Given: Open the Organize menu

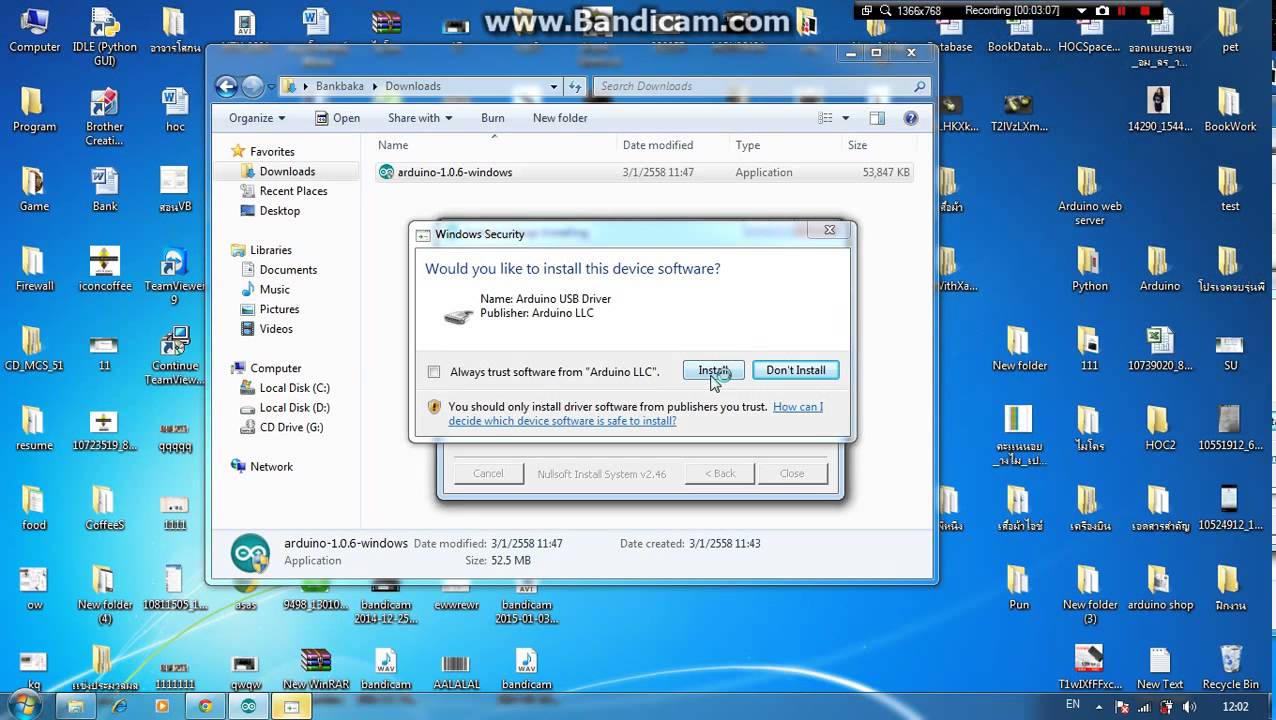Looking at the screenshot, I should (x=257, y=118).
